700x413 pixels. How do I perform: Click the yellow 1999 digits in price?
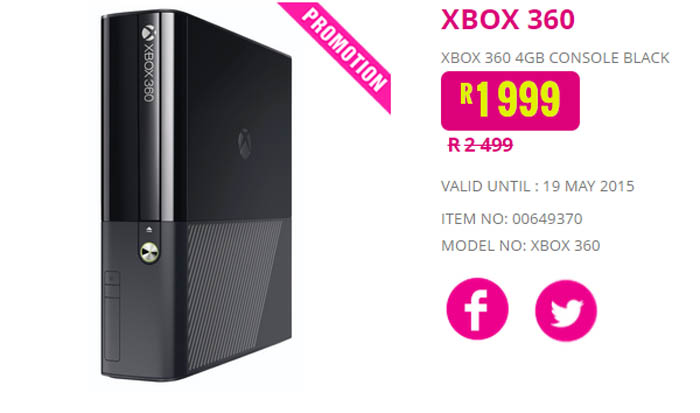pos(518,100)
